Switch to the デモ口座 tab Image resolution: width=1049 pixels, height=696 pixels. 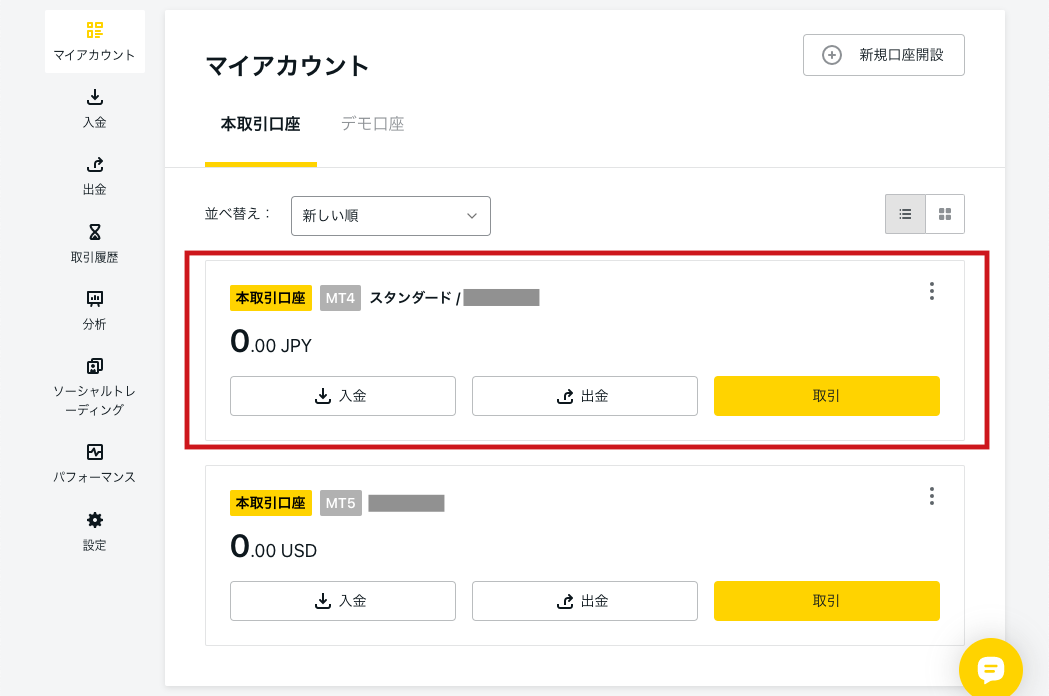373,124
